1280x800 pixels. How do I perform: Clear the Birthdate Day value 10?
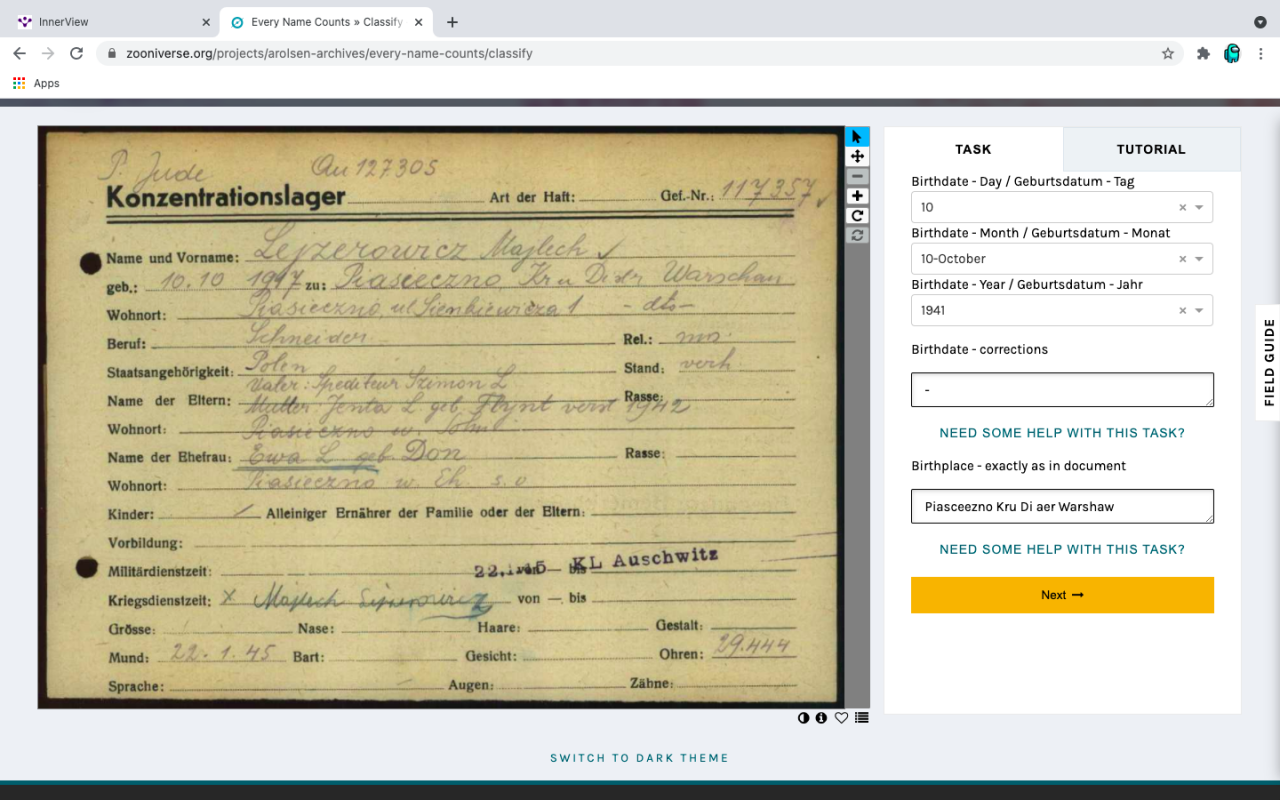pos(1182,207)
